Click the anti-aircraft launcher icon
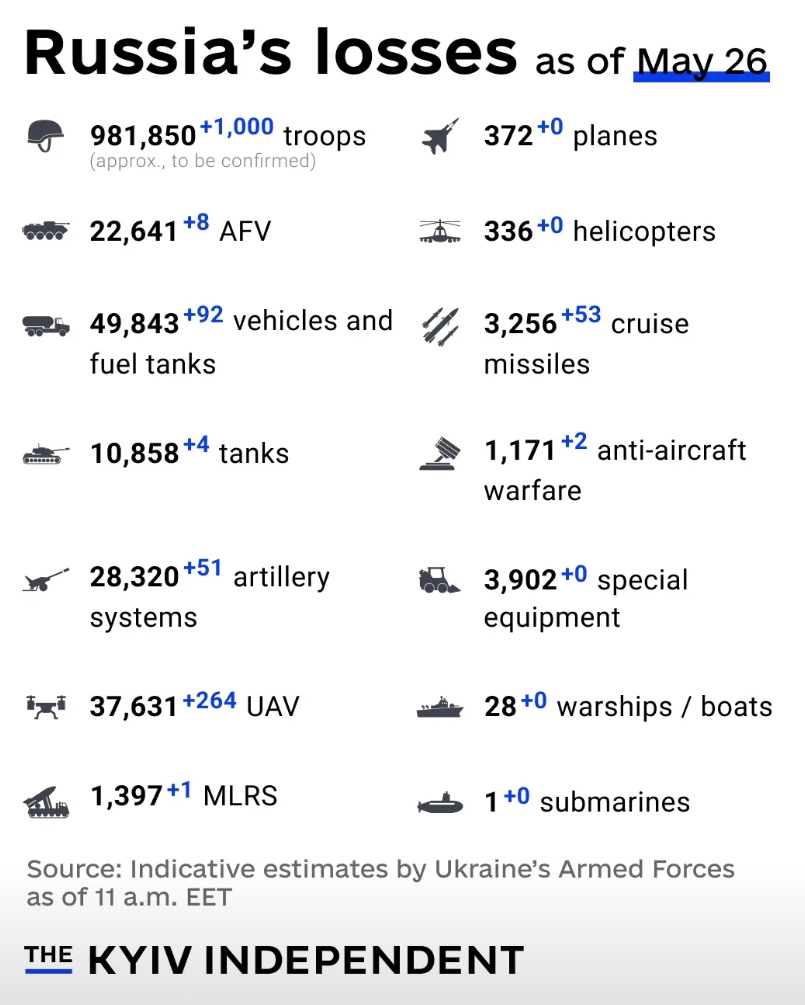The image size is (805, 1005). [x=440, y=454]
